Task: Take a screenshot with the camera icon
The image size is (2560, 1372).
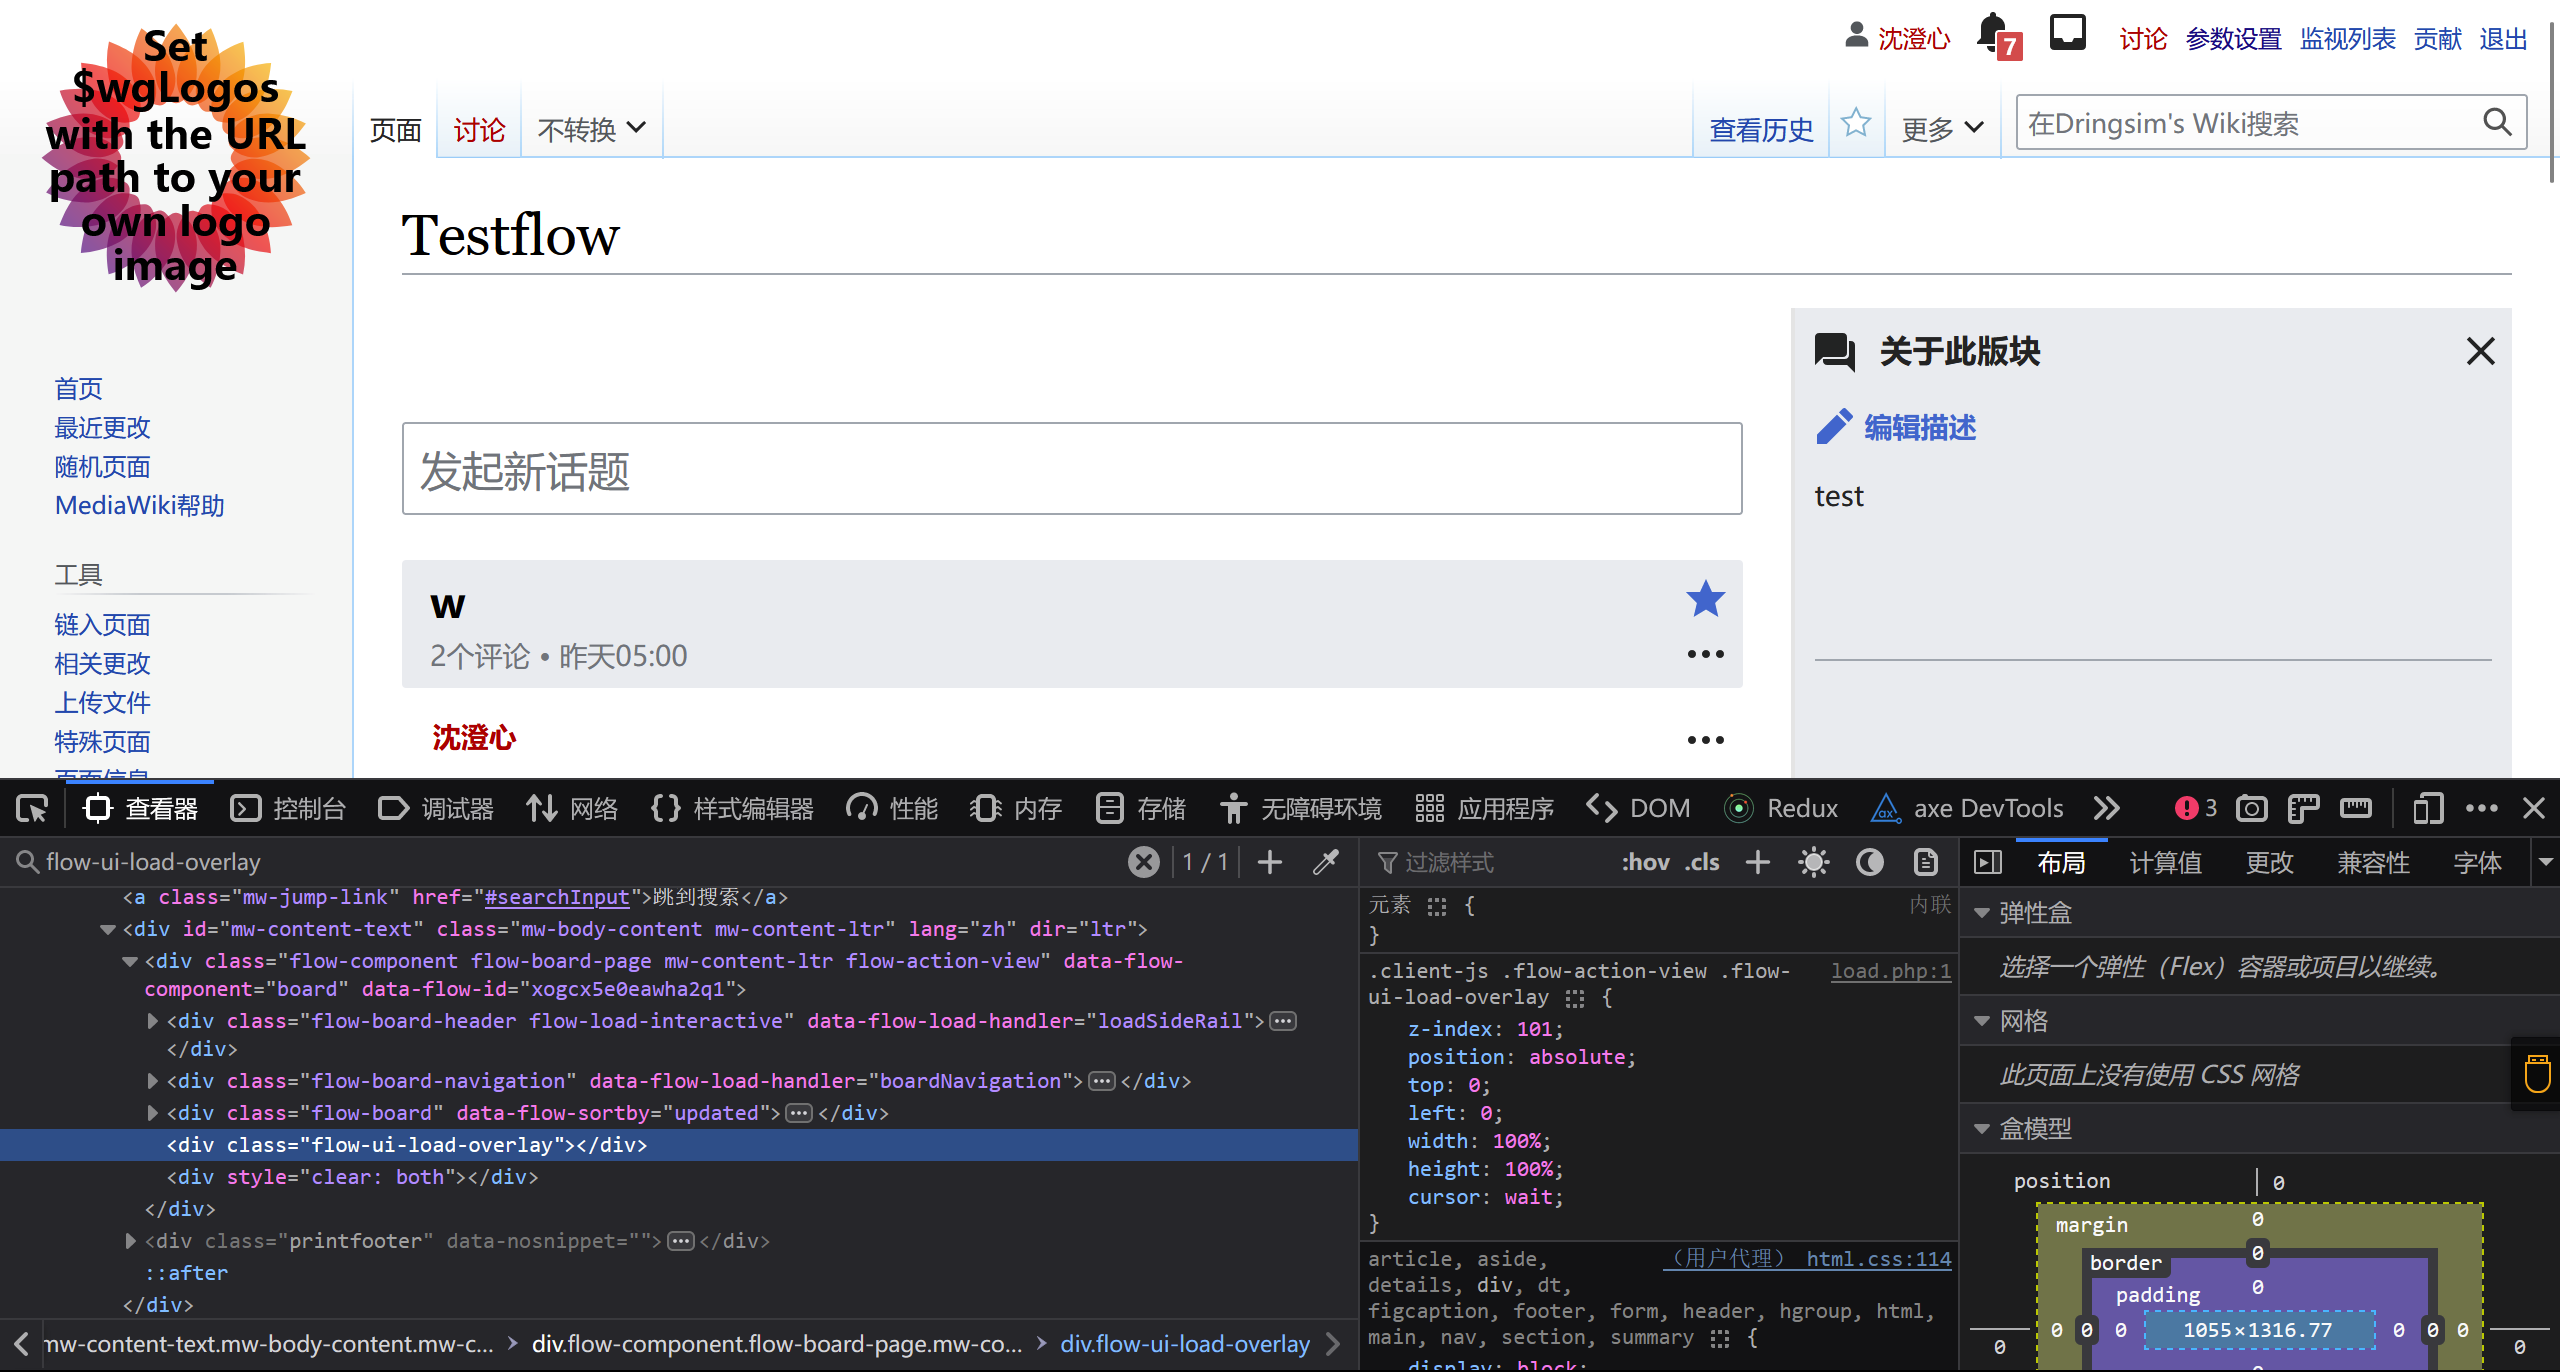Action: 2251,807
